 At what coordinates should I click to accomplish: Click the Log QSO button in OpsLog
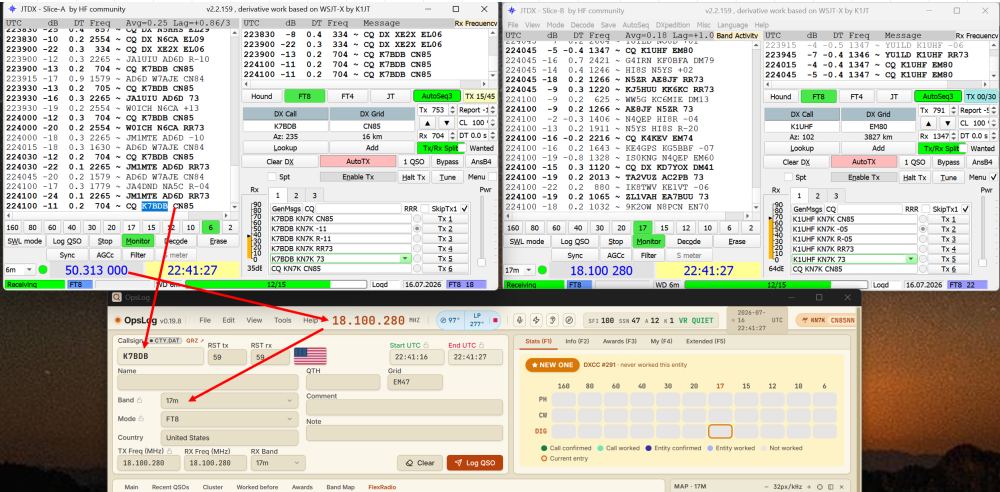(x=474, y=463)
